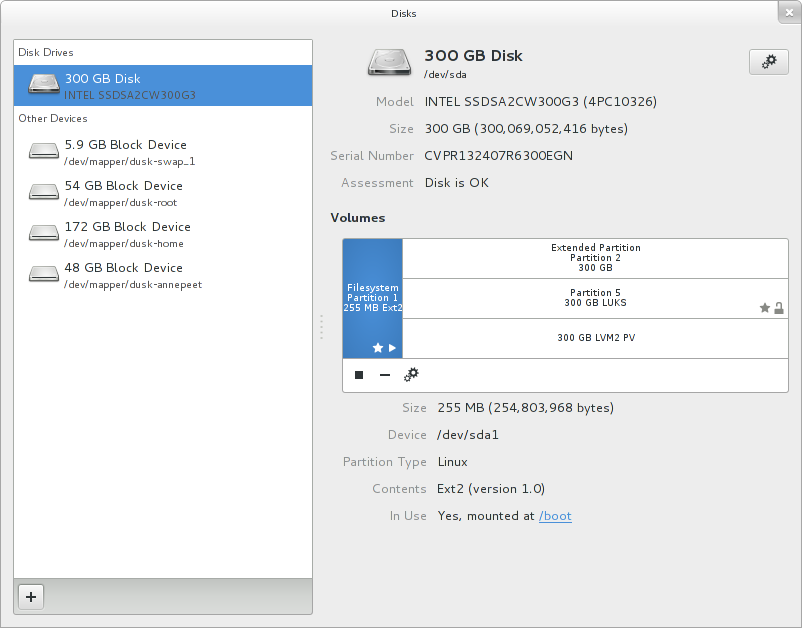Open disk options gear menu at top right

click(768, 62)
